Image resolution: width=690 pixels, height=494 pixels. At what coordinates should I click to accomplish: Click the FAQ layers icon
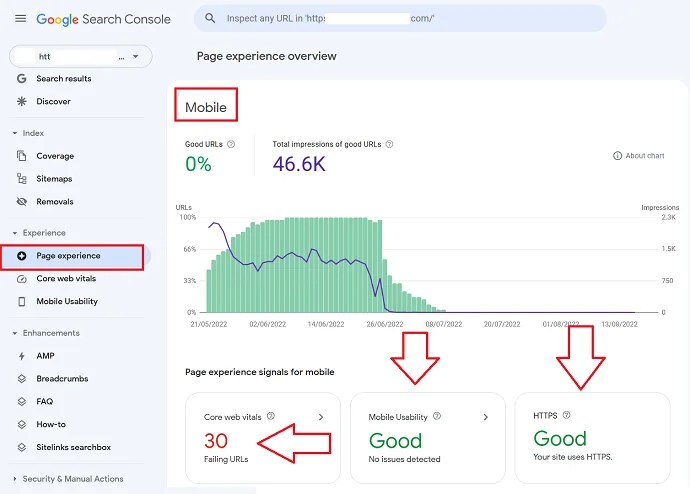point(22,402)
